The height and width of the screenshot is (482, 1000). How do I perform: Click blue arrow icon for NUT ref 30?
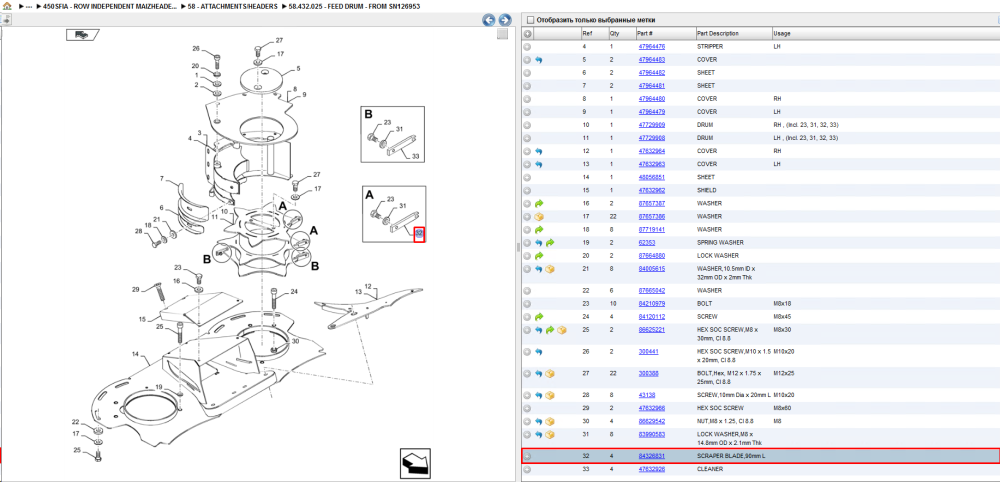pyautogui.click(x=538, y=421)
